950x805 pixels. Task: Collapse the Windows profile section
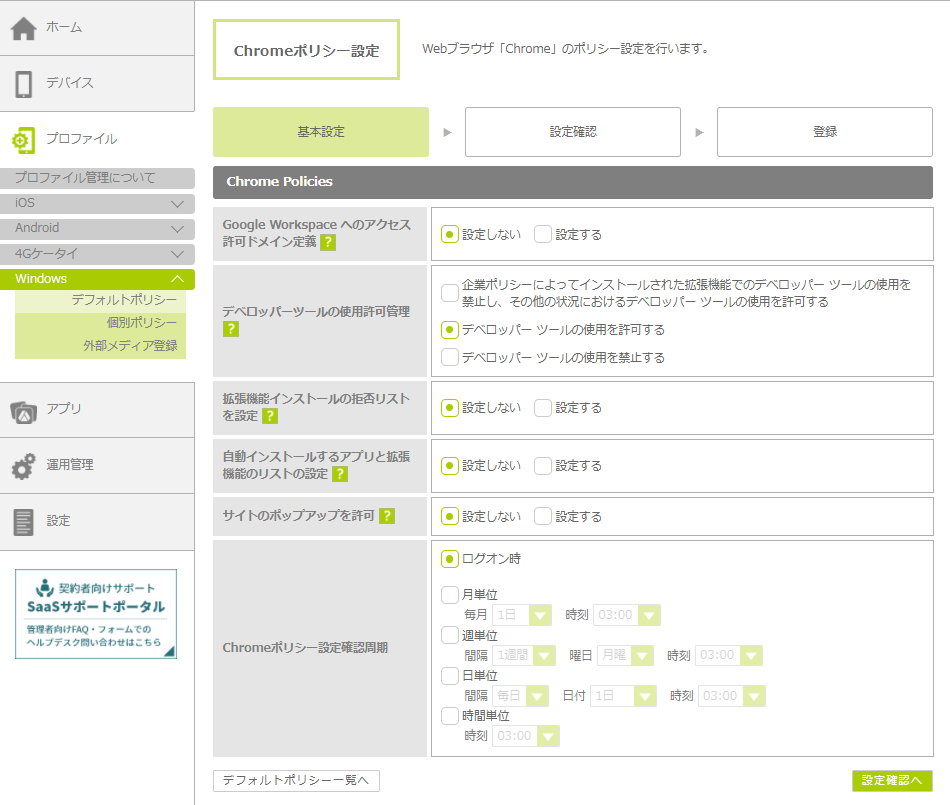pos(177,279)
